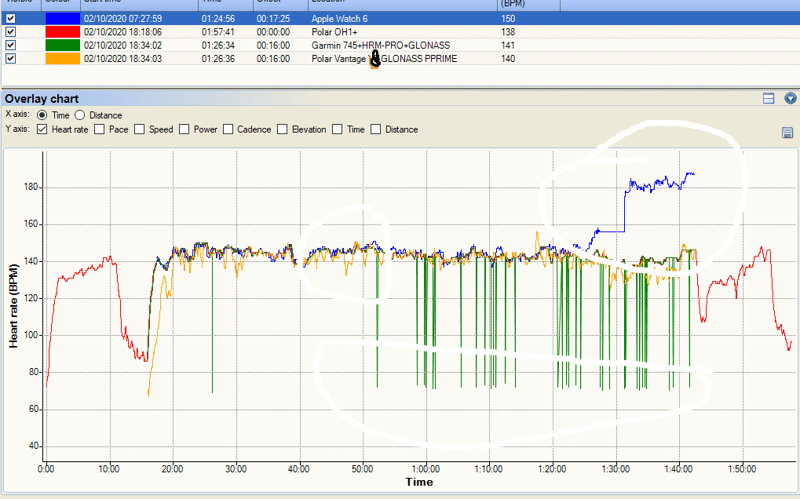800x499 pixels.
Task: Select start time 02/10/2020 18:18:06
Action: click(x=123, y=32)
